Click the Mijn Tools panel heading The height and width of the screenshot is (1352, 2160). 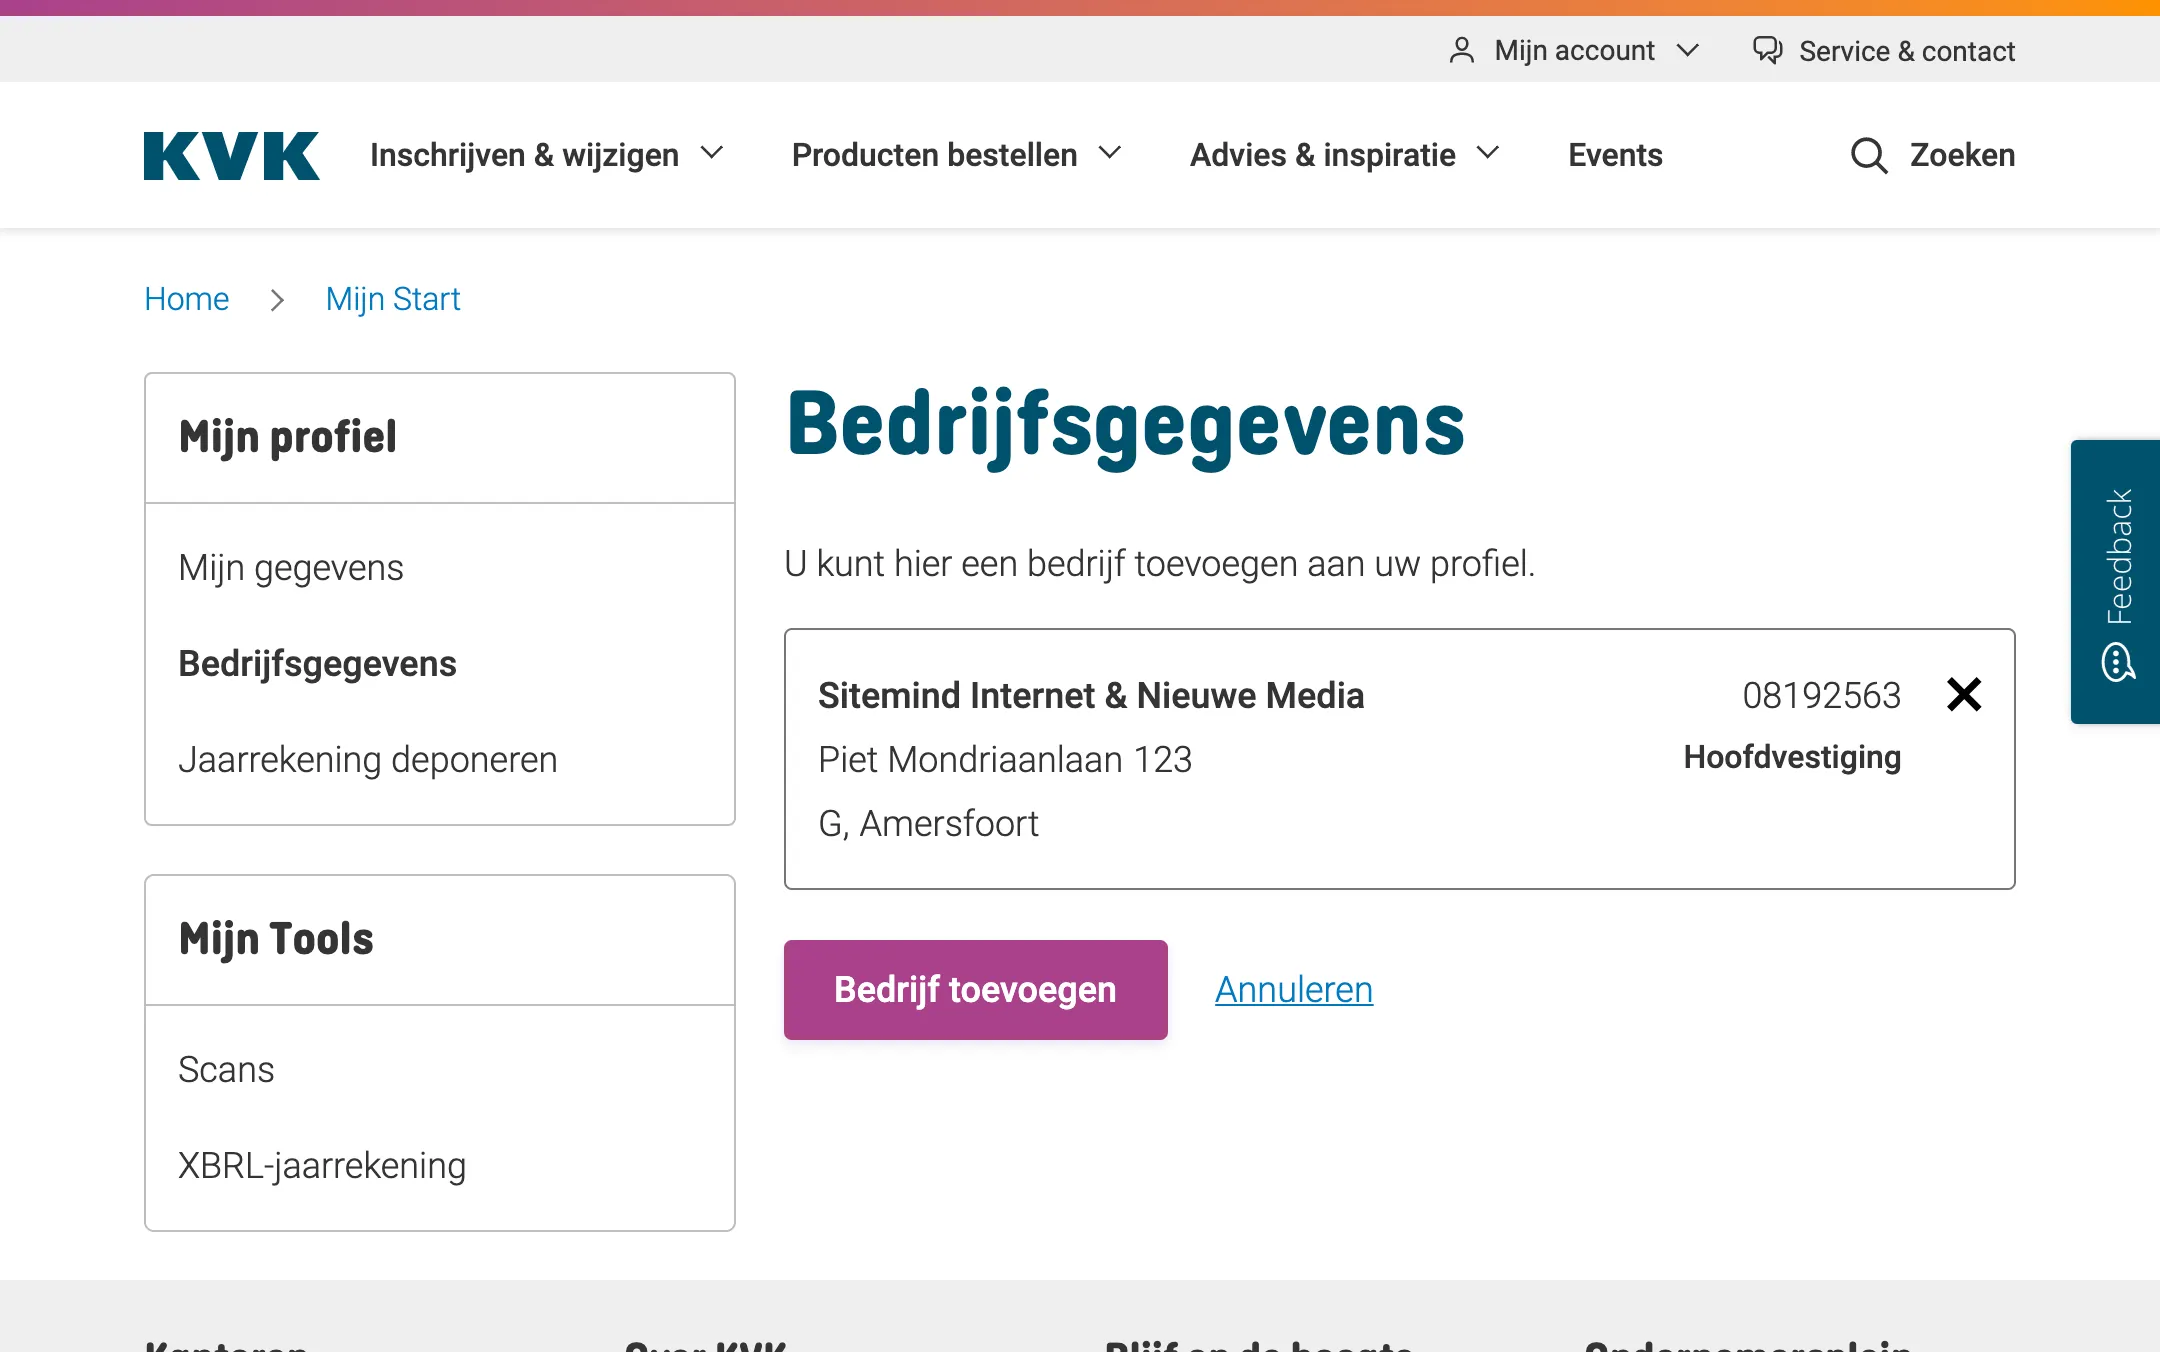tap(276, 939)
